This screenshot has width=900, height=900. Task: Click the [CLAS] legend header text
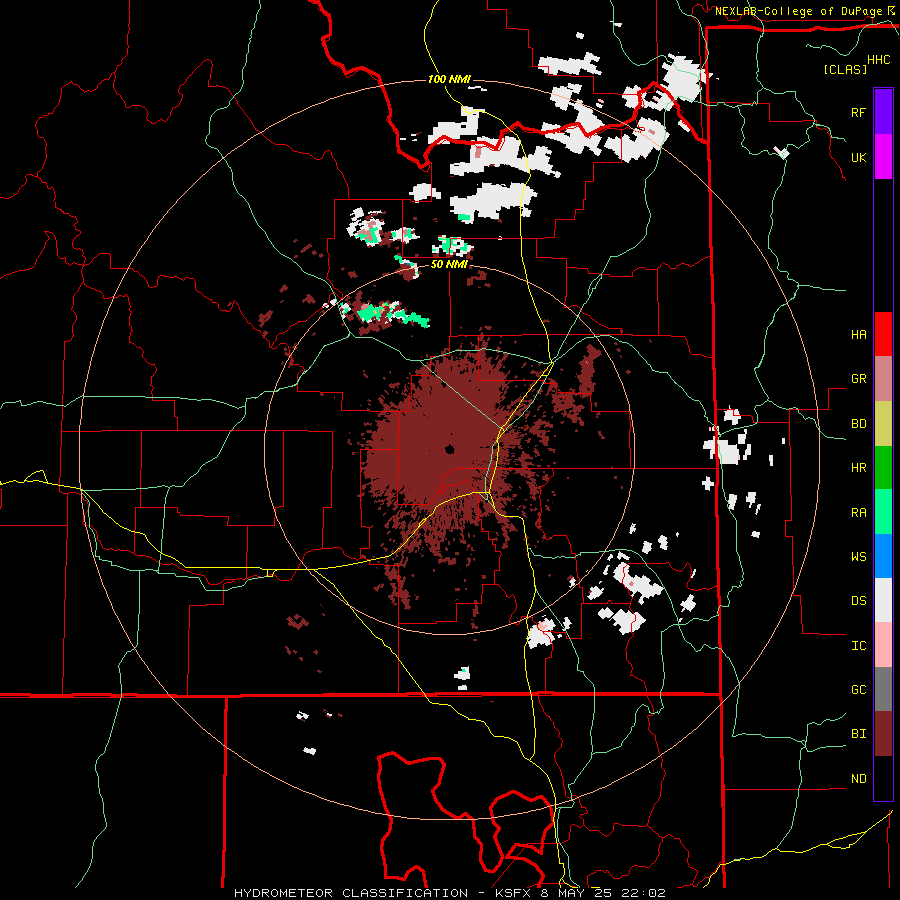point(845,69)
